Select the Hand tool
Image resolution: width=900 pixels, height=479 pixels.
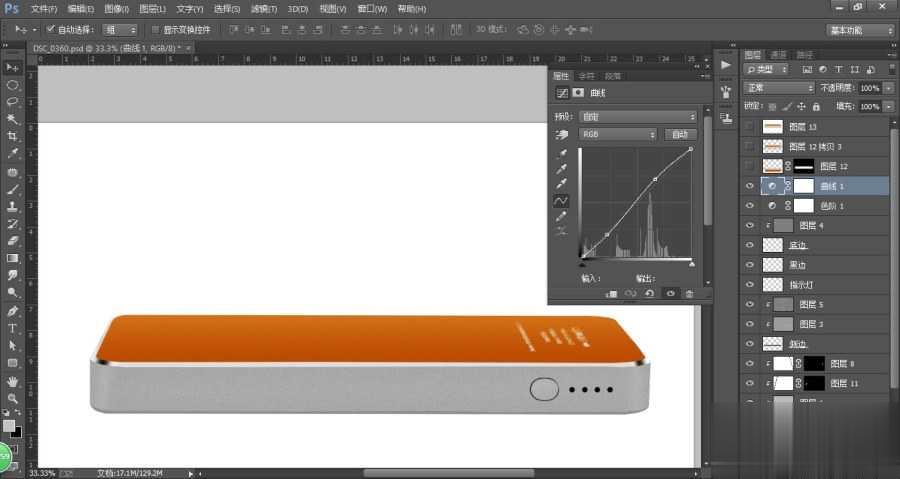pos(12,381)
